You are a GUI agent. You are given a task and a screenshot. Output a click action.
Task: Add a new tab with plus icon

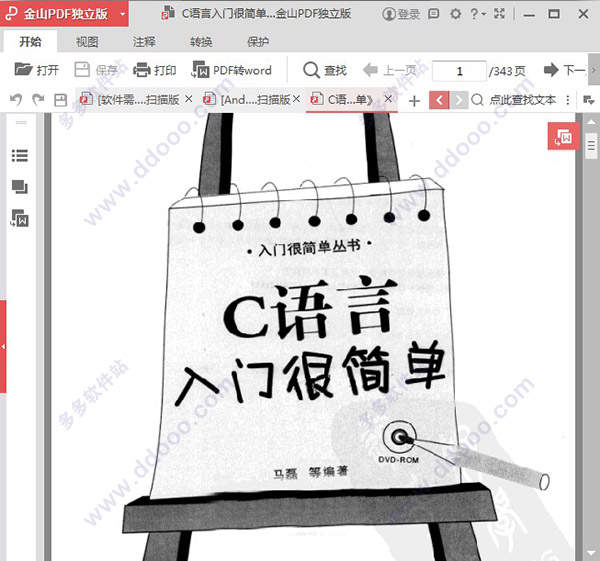tap(414, 101)
